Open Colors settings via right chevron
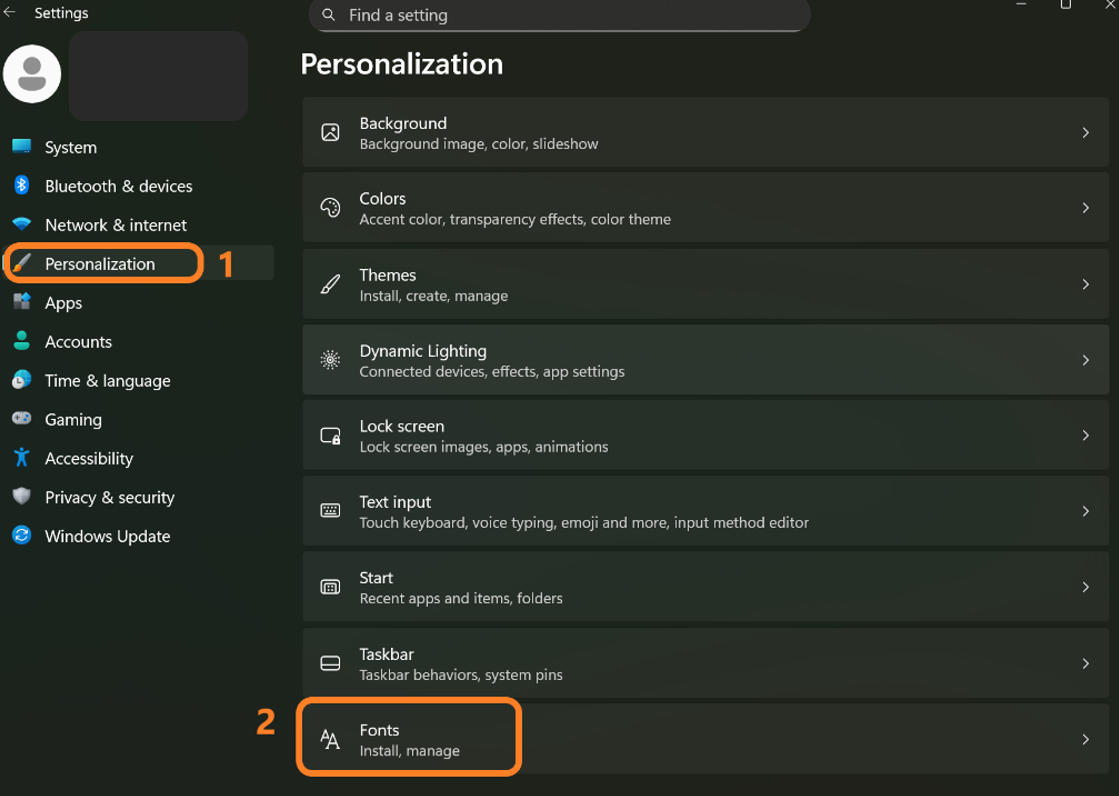The width and height of the screenshot is (1119, 796). (1085, 208)
